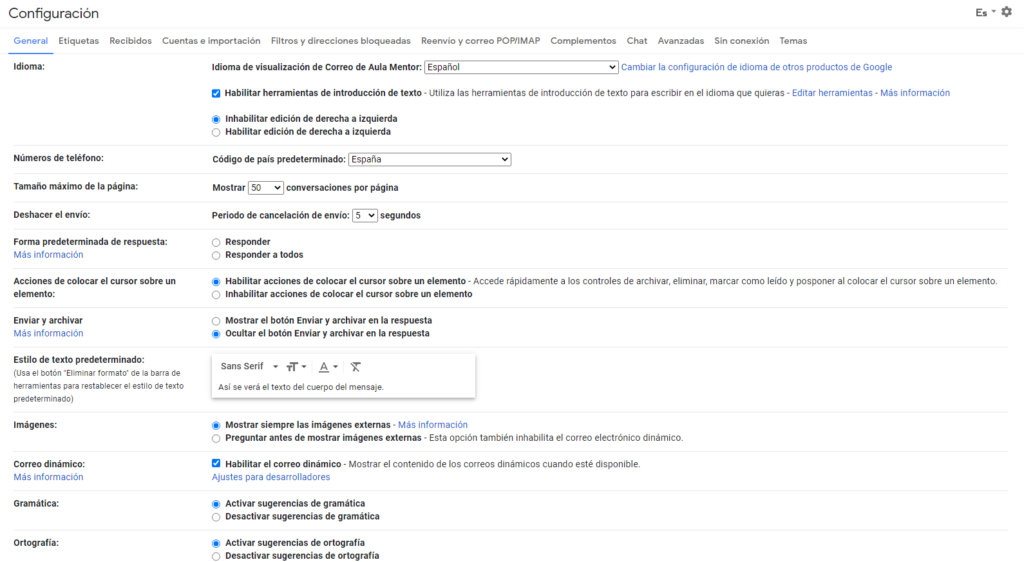
Task: Select Preguntar antes de mostrar imágenes externas
Action: point(216,439)
